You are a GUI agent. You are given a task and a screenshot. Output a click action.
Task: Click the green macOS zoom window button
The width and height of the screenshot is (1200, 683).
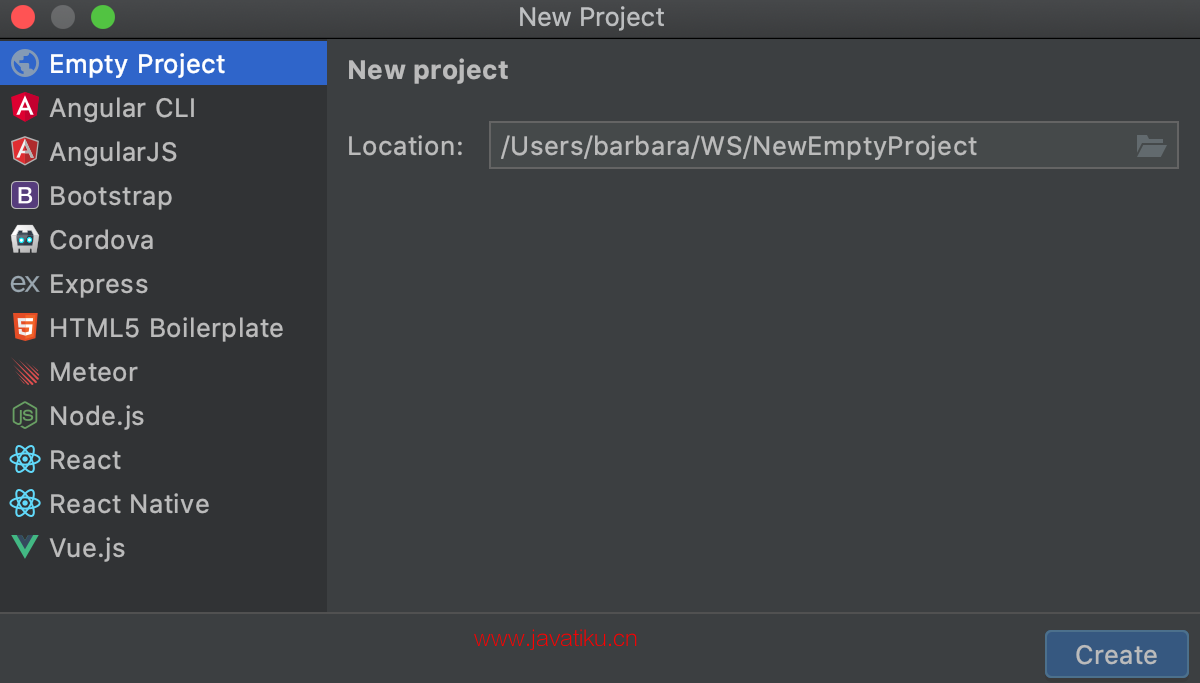tap(103, 17)
